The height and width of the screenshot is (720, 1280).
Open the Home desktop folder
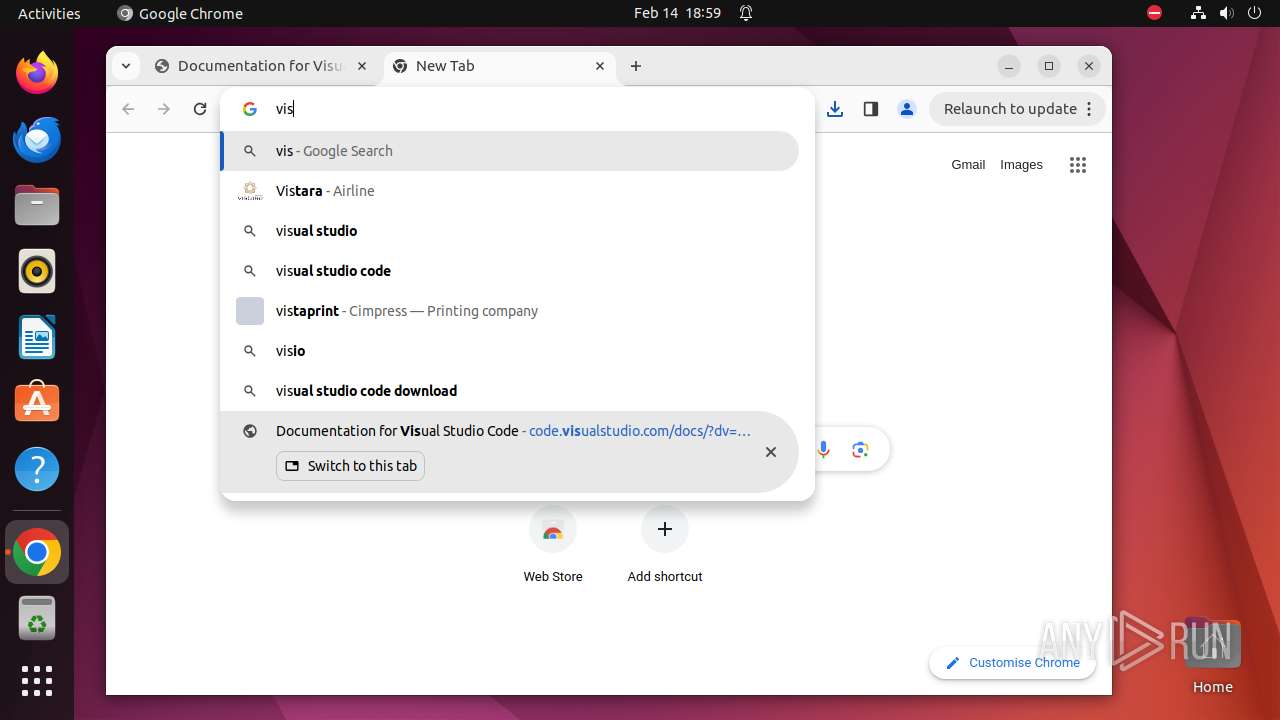pyautogui.click(x=1212, y=655)
